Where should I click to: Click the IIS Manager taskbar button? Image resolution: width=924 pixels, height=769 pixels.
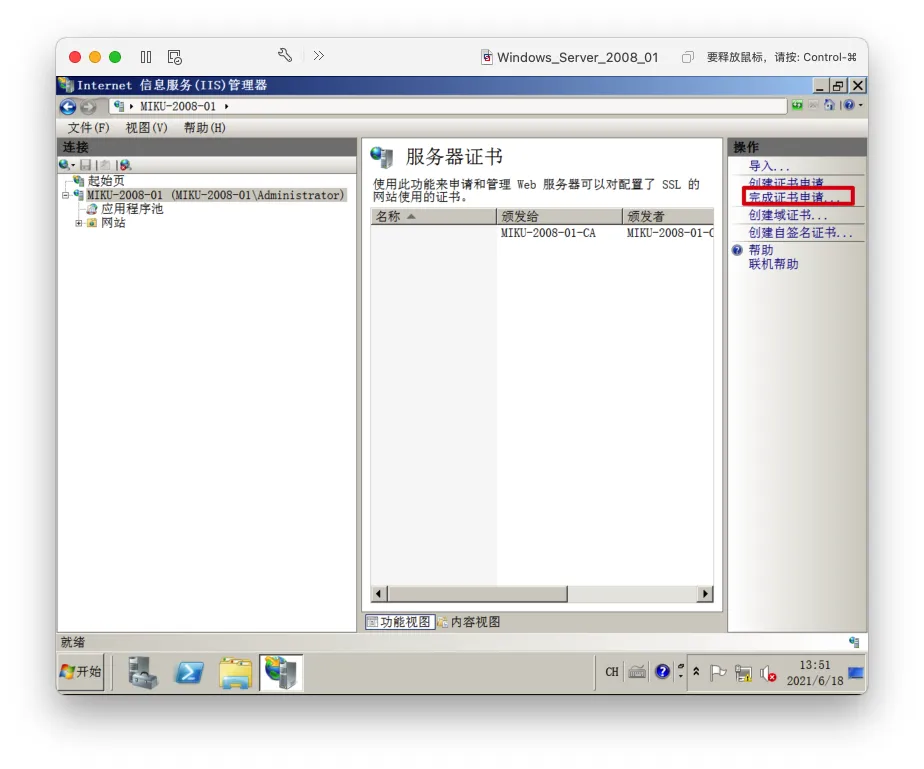pos(282,672)
